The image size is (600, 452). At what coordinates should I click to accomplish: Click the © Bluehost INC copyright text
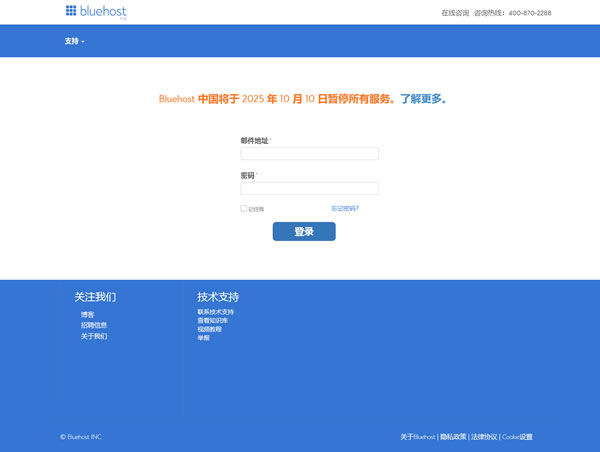(x=81, y=437)
